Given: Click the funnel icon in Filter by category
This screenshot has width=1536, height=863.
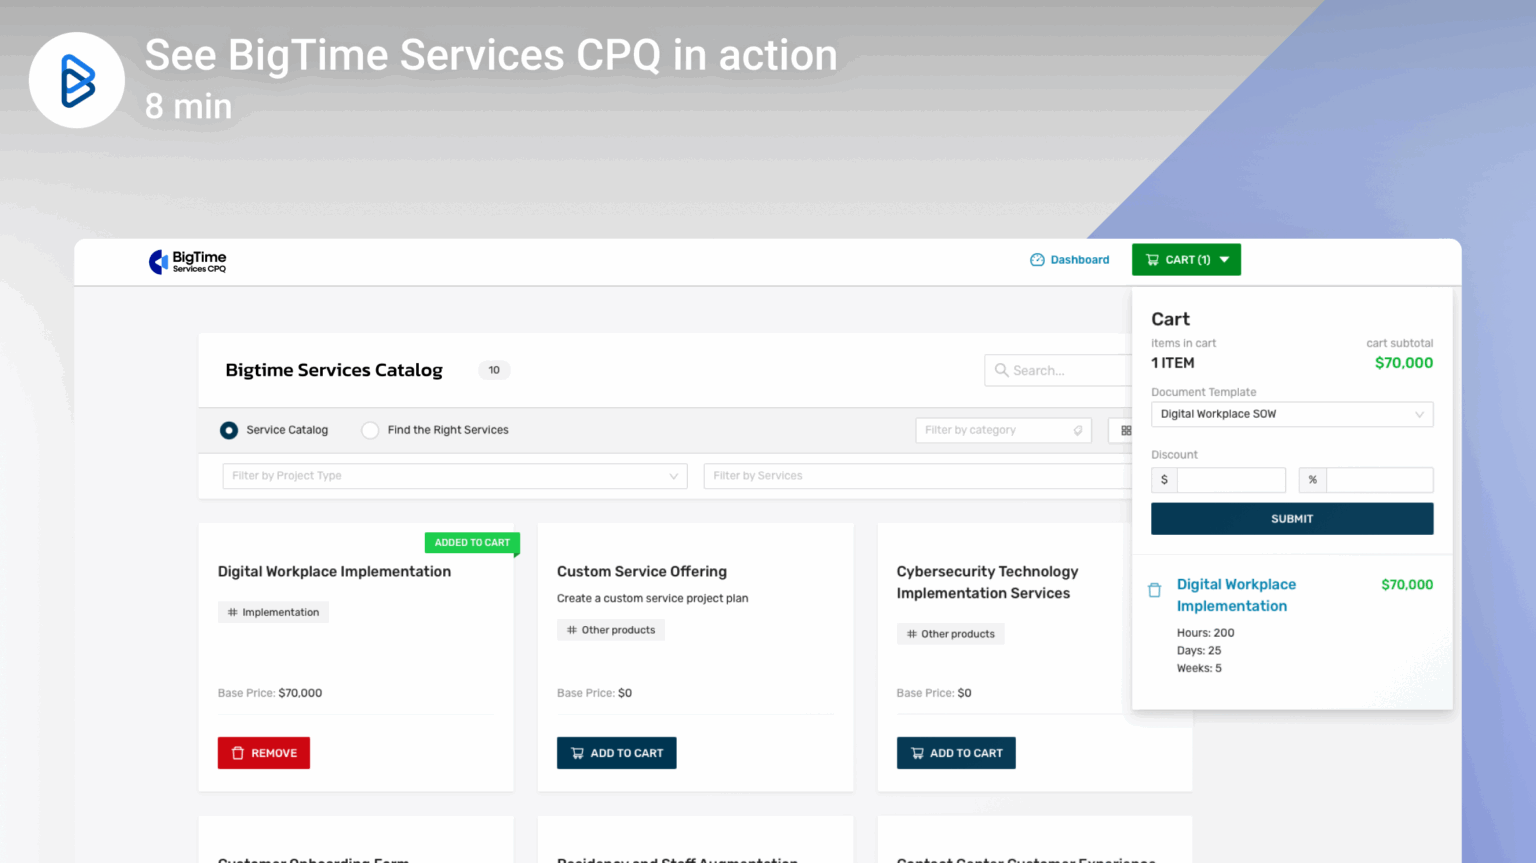Looking at the screenshot, I should (x=1077, y=430).
